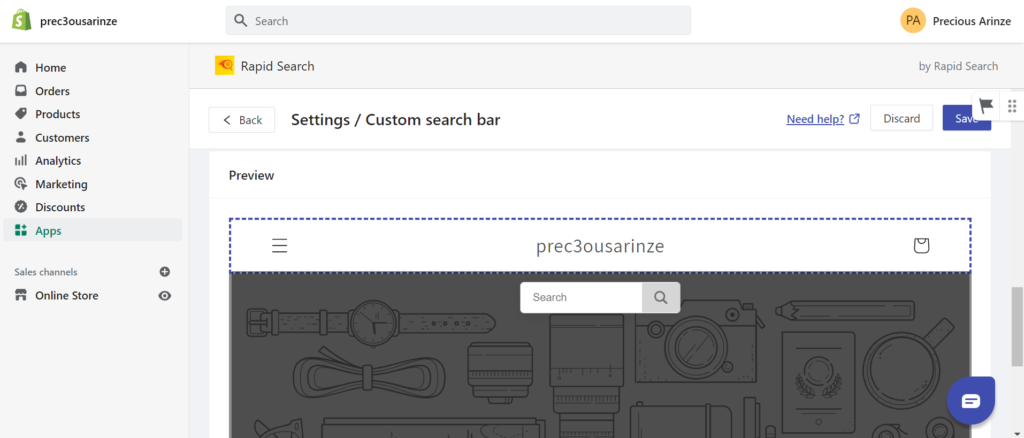The image size is (1024, 438).
Task: Click the Products tag icon
Action: tap(21, 114)
